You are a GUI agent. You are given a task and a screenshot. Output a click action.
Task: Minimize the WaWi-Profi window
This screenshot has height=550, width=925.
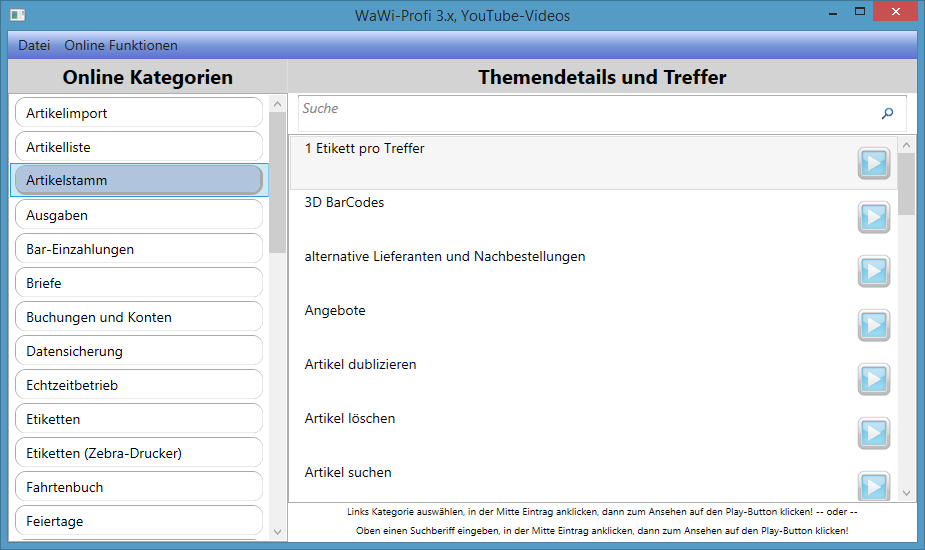point(833,12)
